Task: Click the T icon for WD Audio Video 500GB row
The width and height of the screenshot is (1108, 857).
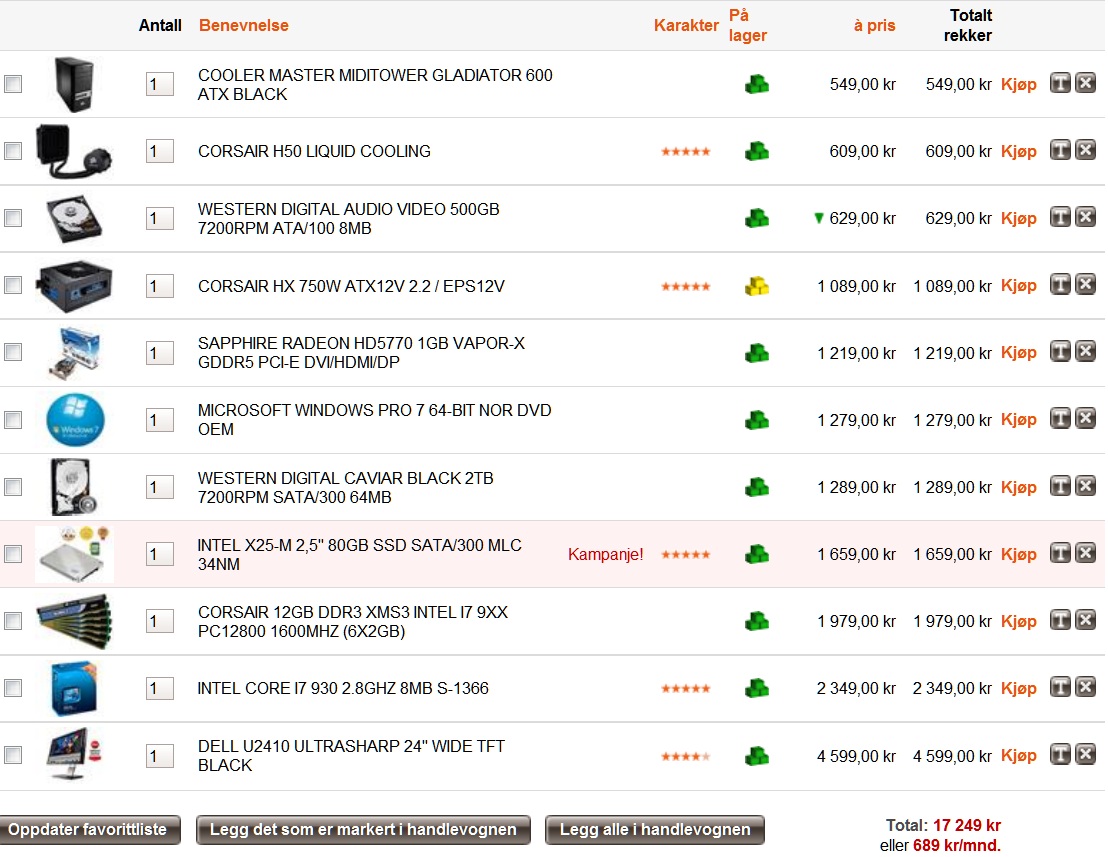Action: [1060, 218]
